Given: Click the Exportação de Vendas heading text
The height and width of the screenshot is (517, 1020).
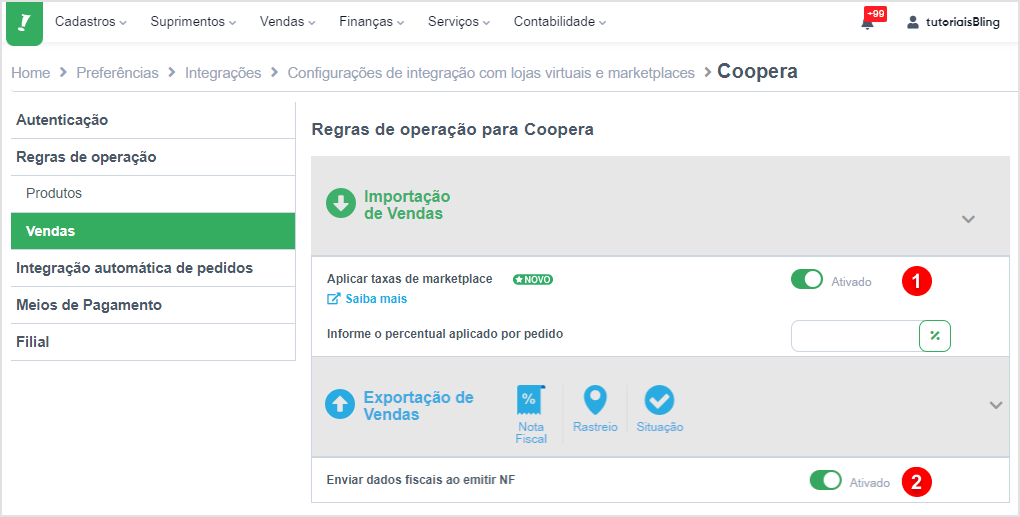Looking at the screenshot, I should pyautogui.click(x=419, y=406).
